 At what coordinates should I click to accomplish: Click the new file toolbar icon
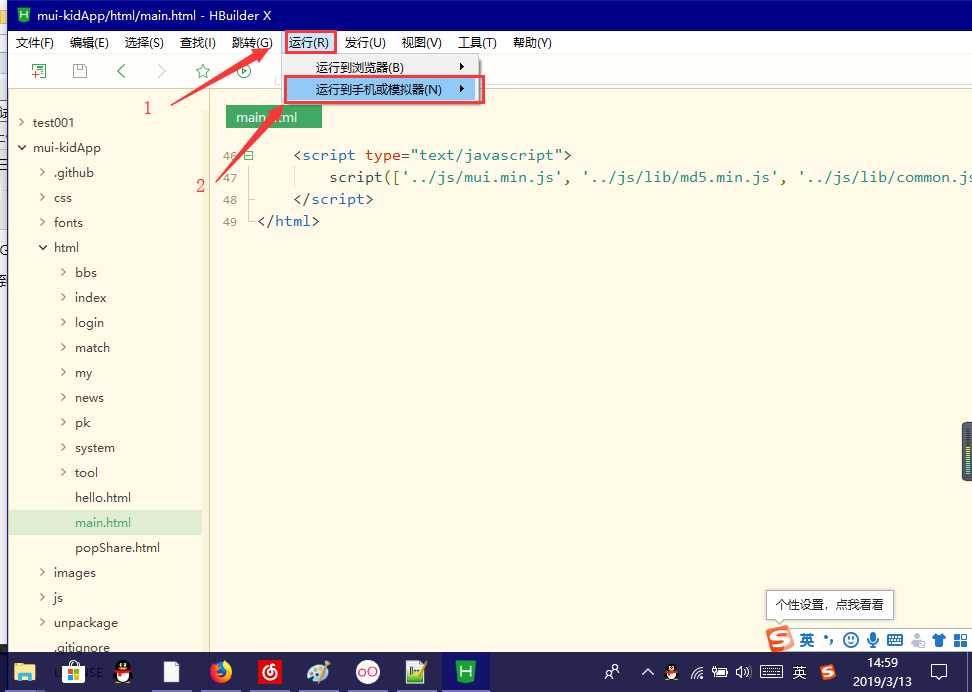(x=39, y=71)
